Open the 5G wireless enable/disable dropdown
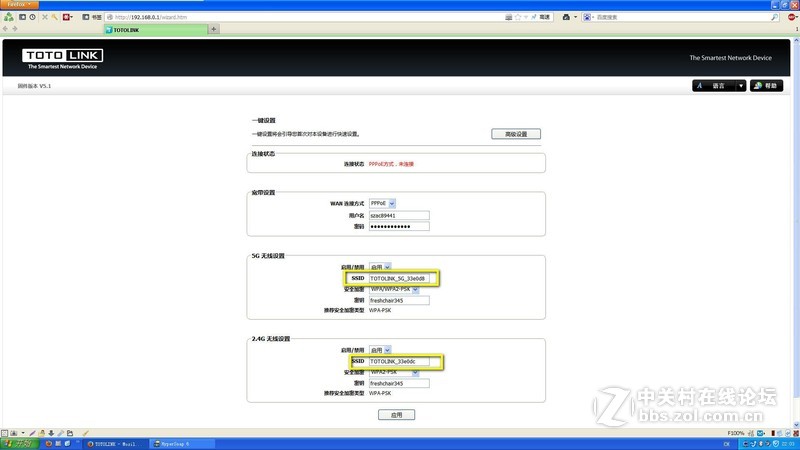Viewport: 800px width, 450px height. [380, 267]
